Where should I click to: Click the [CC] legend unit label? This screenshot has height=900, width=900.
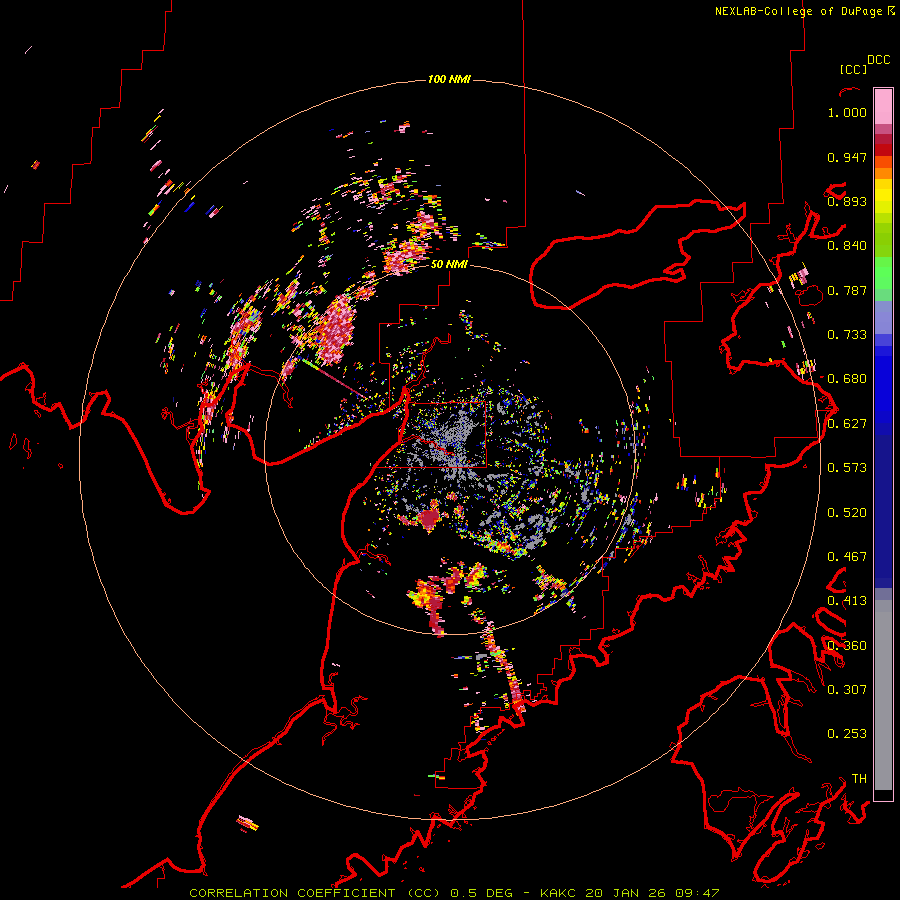pyautogui.click(x=853, y=69)
